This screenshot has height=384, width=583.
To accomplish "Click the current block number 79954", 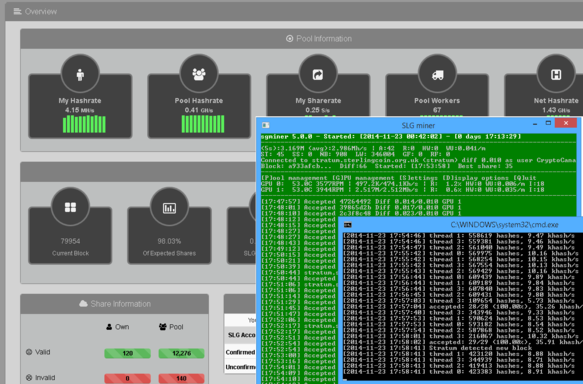I will (70, 241).
